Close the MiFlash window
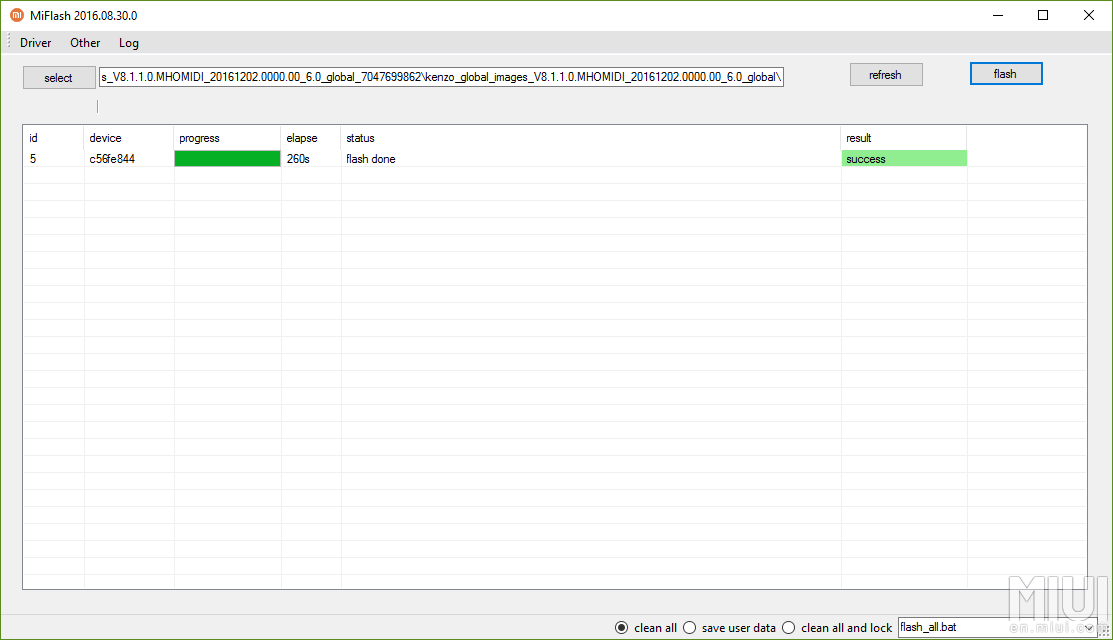Viewport: 1113px width, 640px height. pyautogui.click(x=1089, y=15)
